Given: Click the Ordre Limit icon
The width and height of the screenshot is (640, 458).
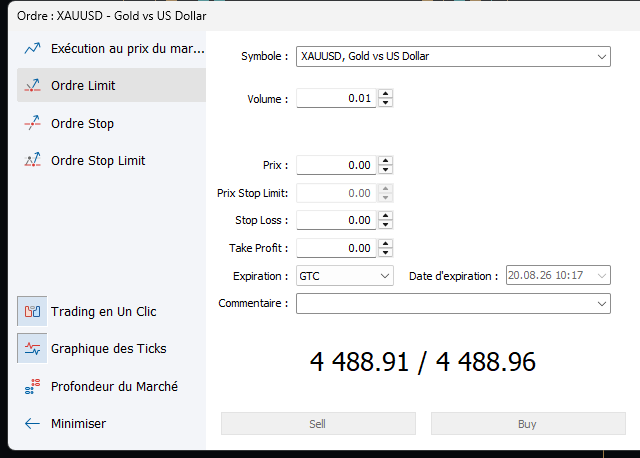Looking at the screenshot, I should (32, 85).
